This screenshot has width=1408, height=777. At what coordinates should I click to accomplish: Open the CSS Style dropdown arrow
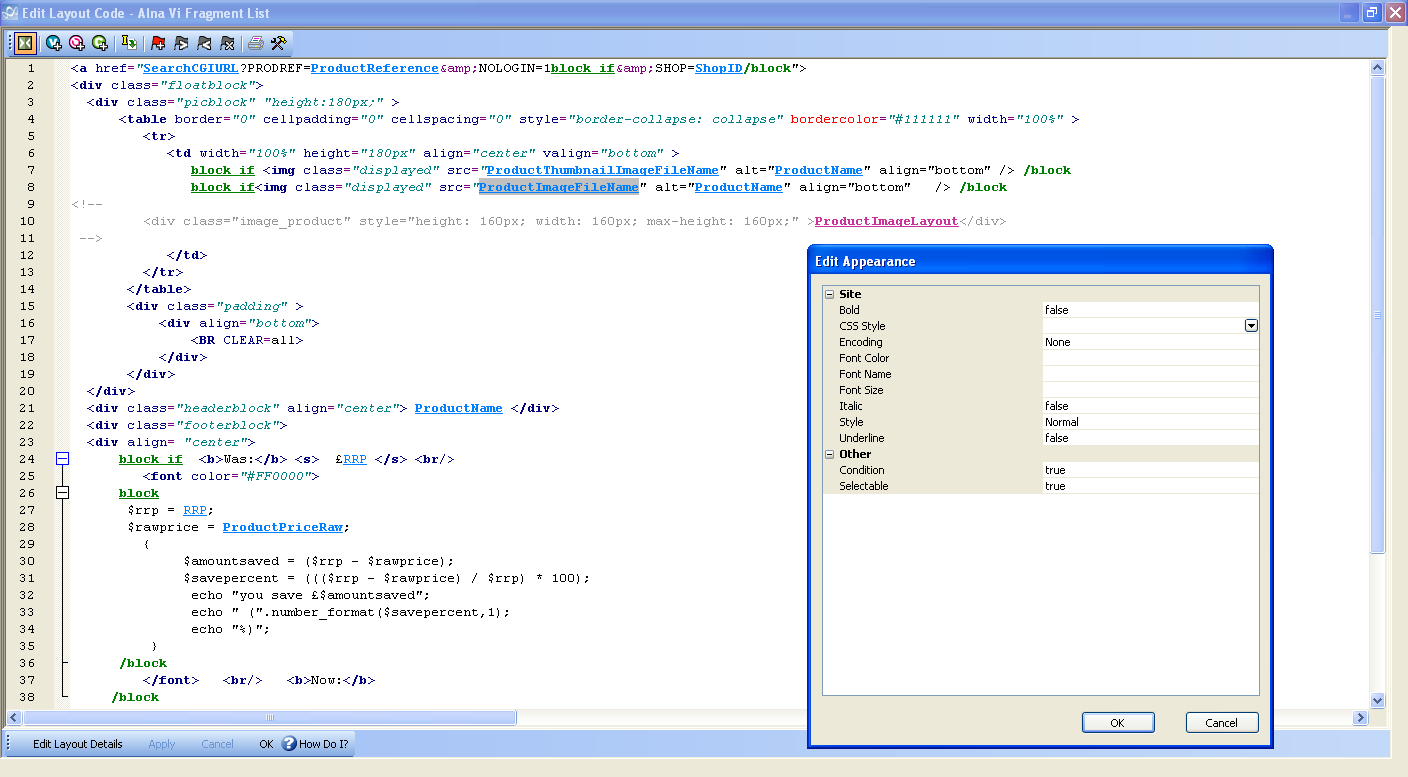point(1250,326)
